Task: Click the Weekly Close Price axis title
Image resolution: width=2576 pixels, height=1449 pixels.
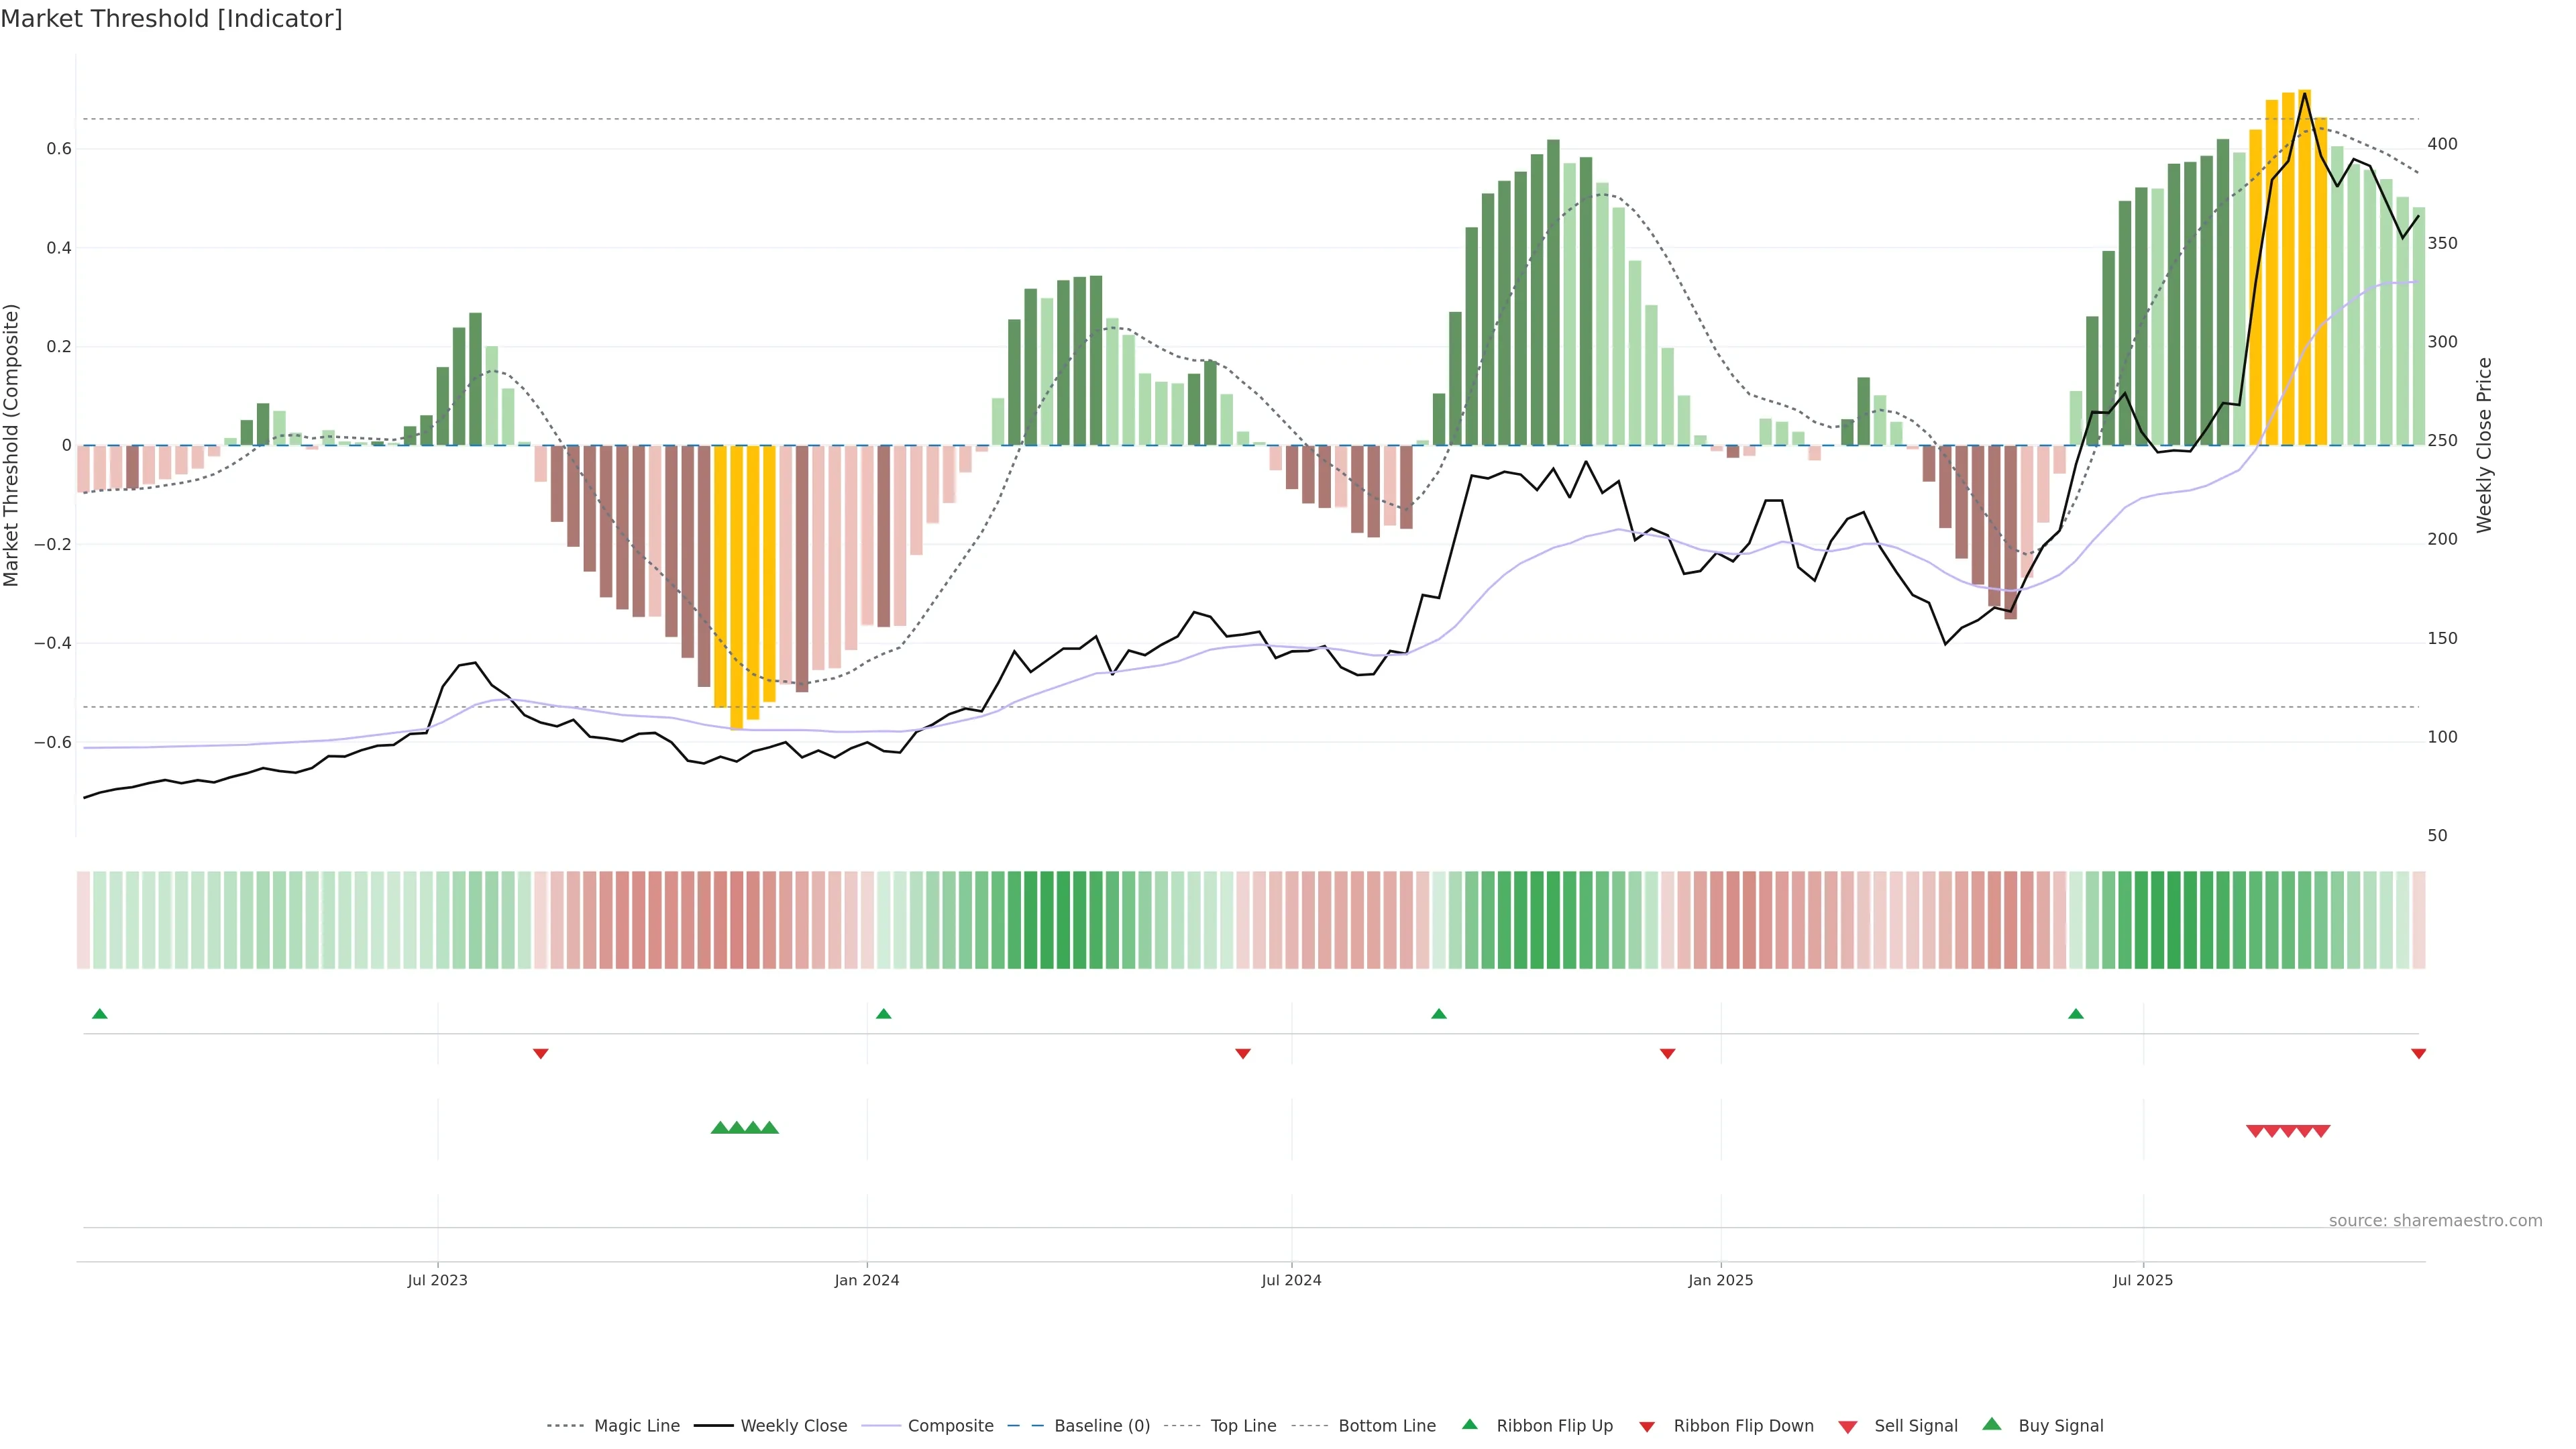Action: (2484, 445)
